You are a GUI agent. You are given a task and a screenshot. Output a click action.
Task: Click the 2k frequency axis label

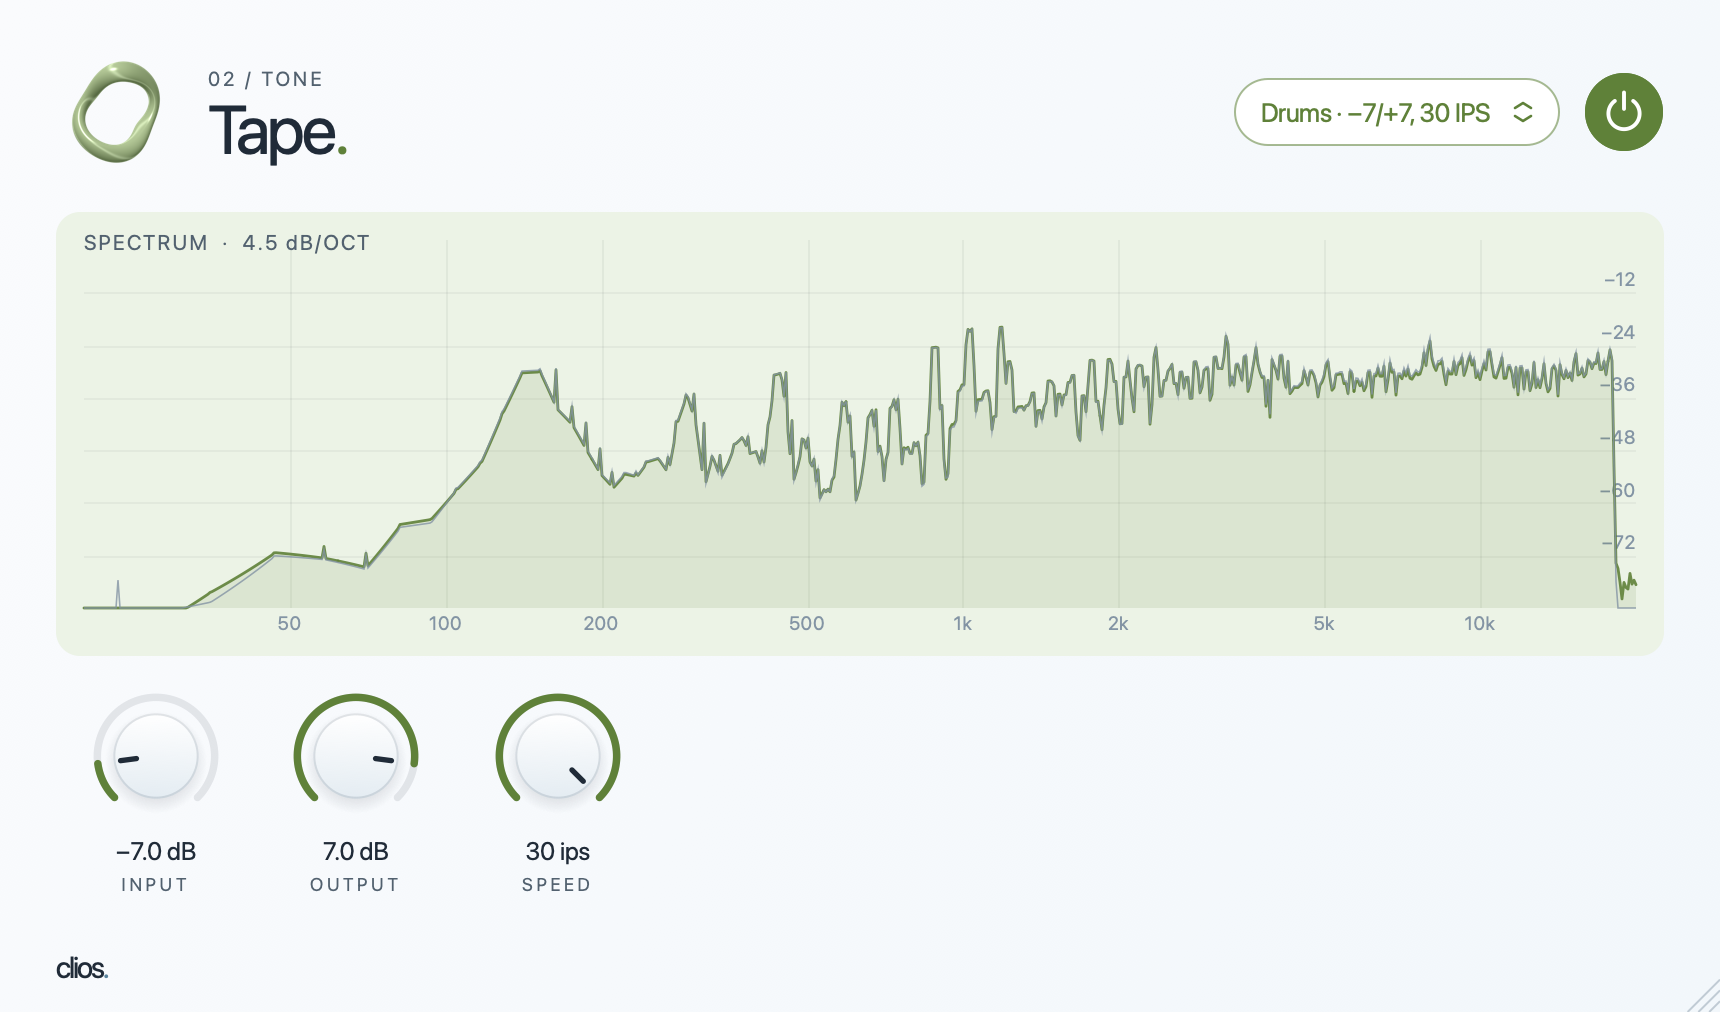tap(1118, 624)
